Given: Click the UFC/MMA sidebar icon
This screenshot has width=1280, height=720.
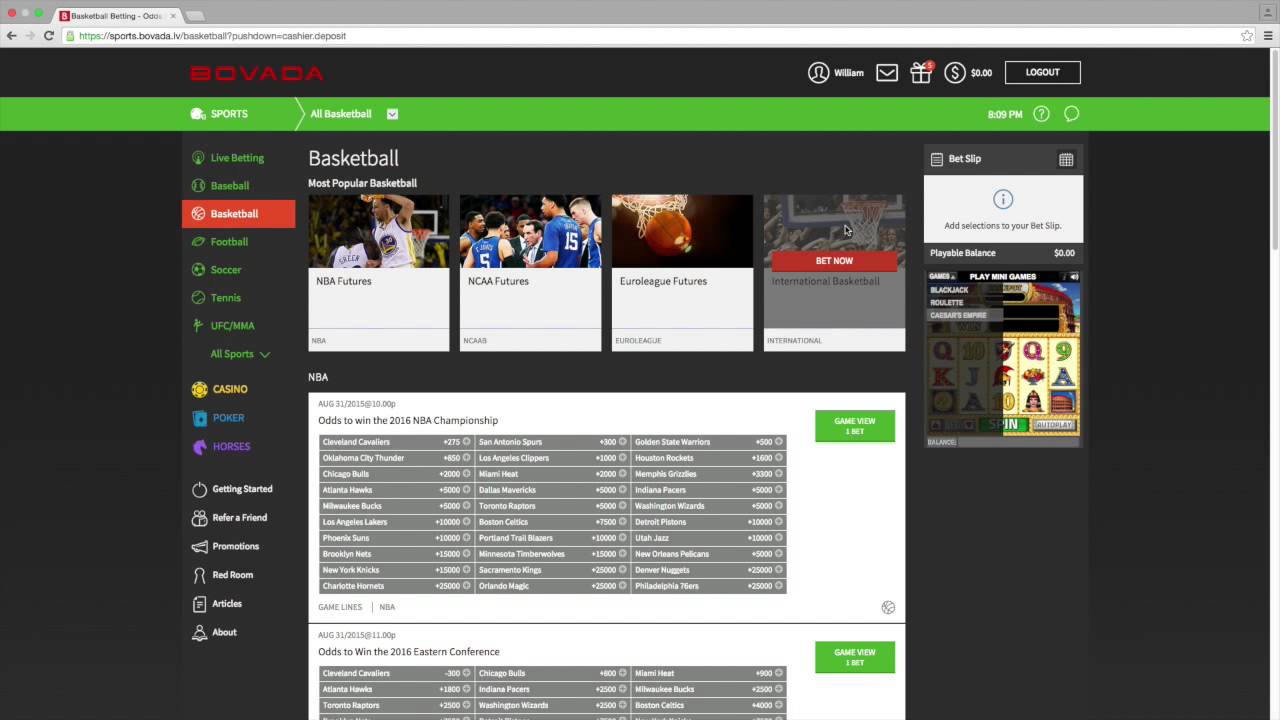Looking at the screenshot, I should point(198,326).
